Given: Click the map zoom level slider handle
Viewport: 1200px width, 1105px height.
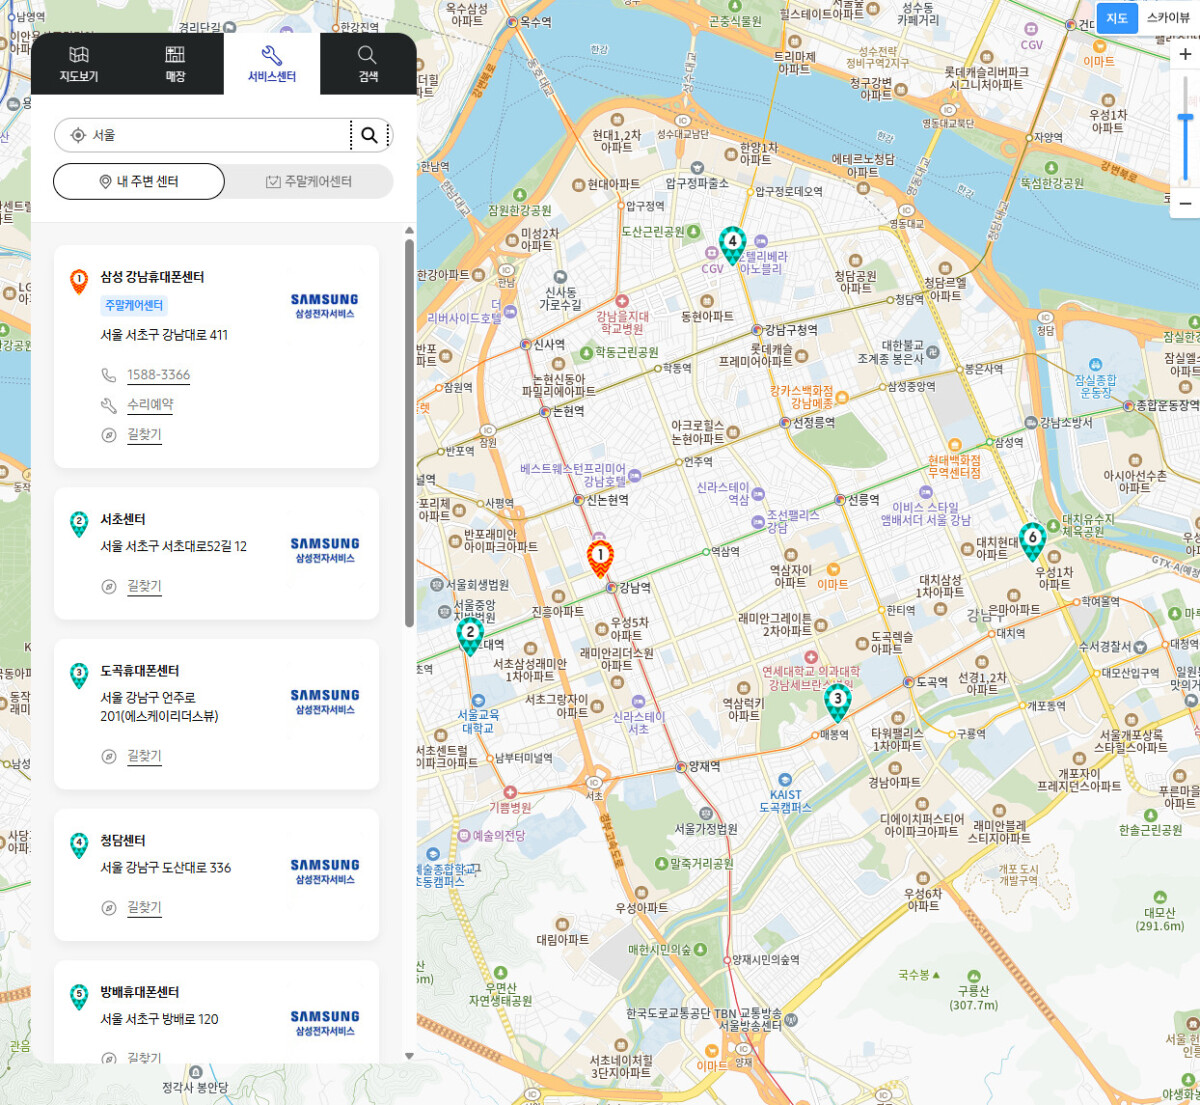Looking at the screenshot, I should coord(1185,119).
